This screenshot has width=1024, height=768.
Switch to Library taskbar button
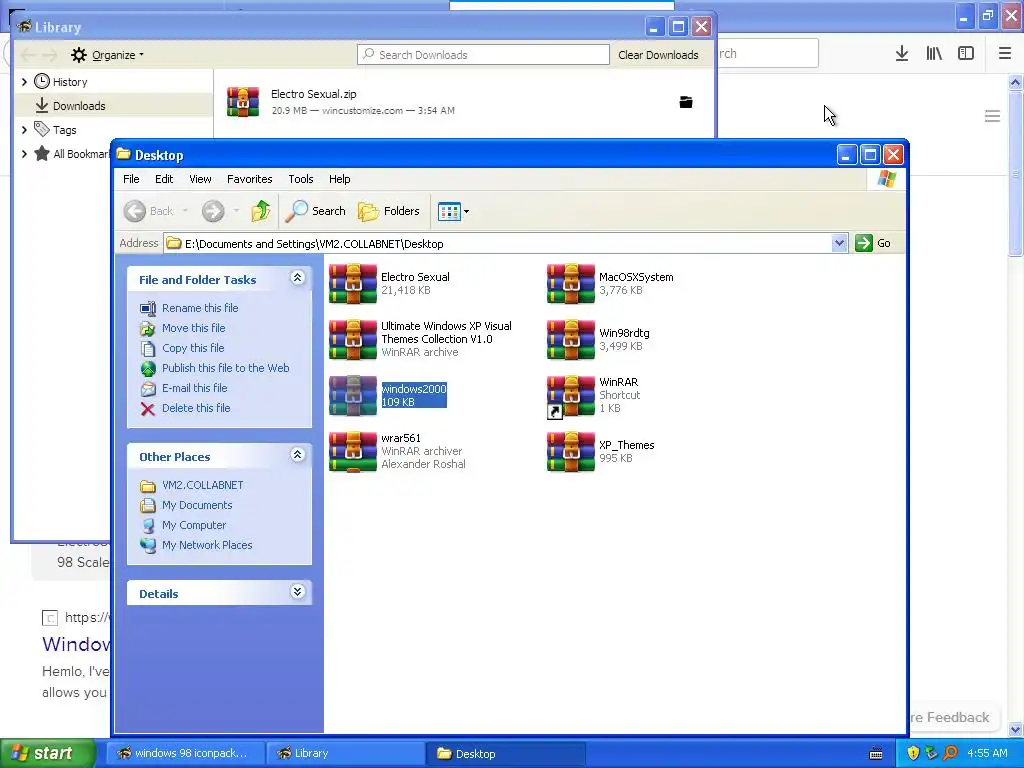(345, 753)
